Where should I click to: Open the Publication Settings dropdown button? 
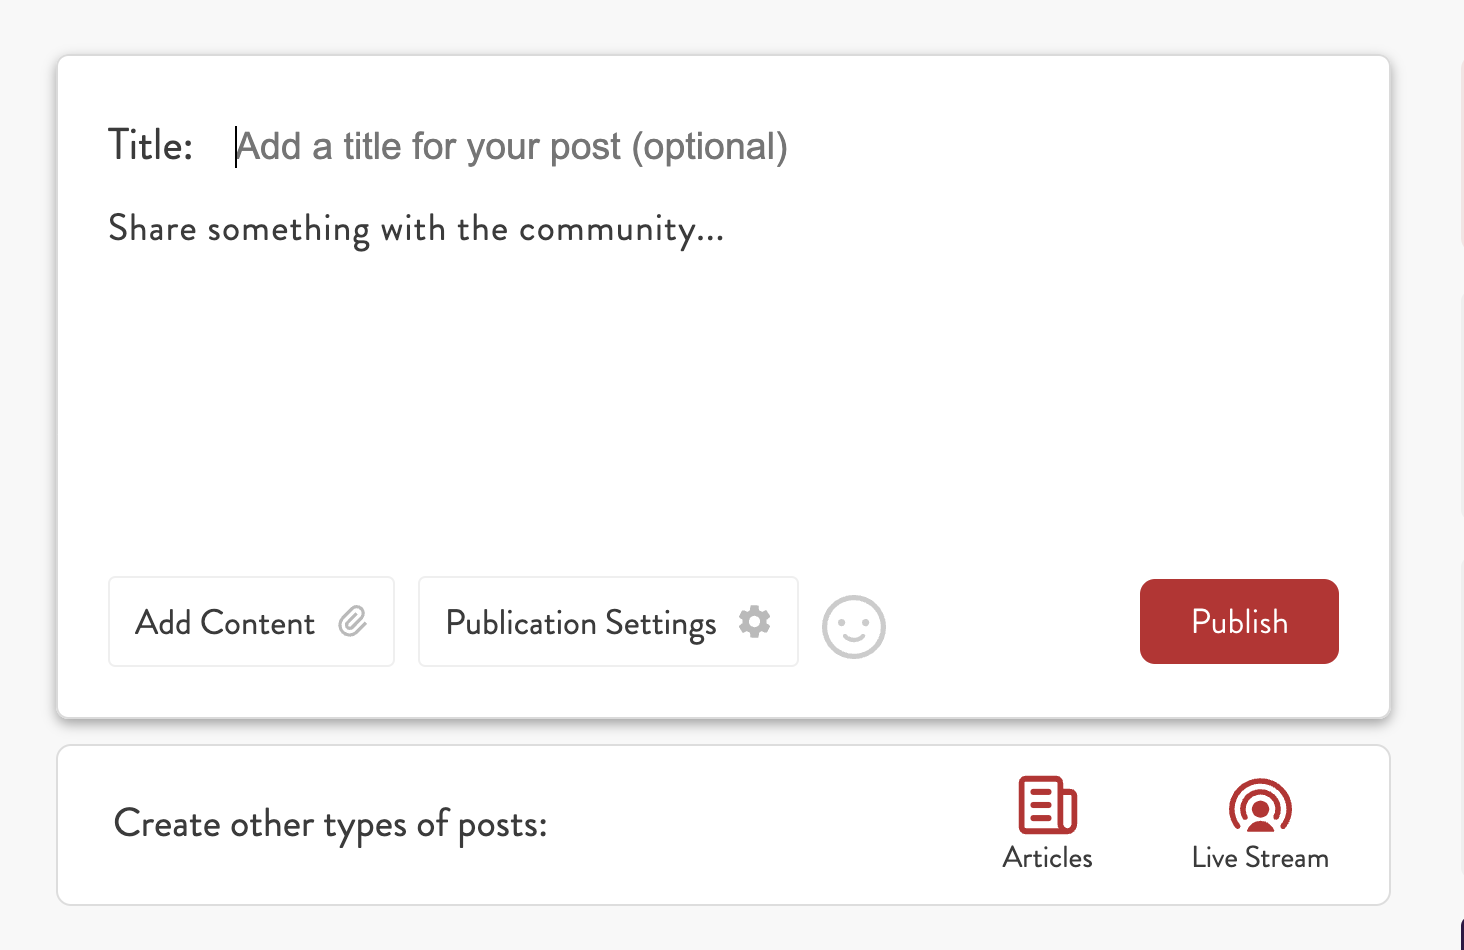608,621
